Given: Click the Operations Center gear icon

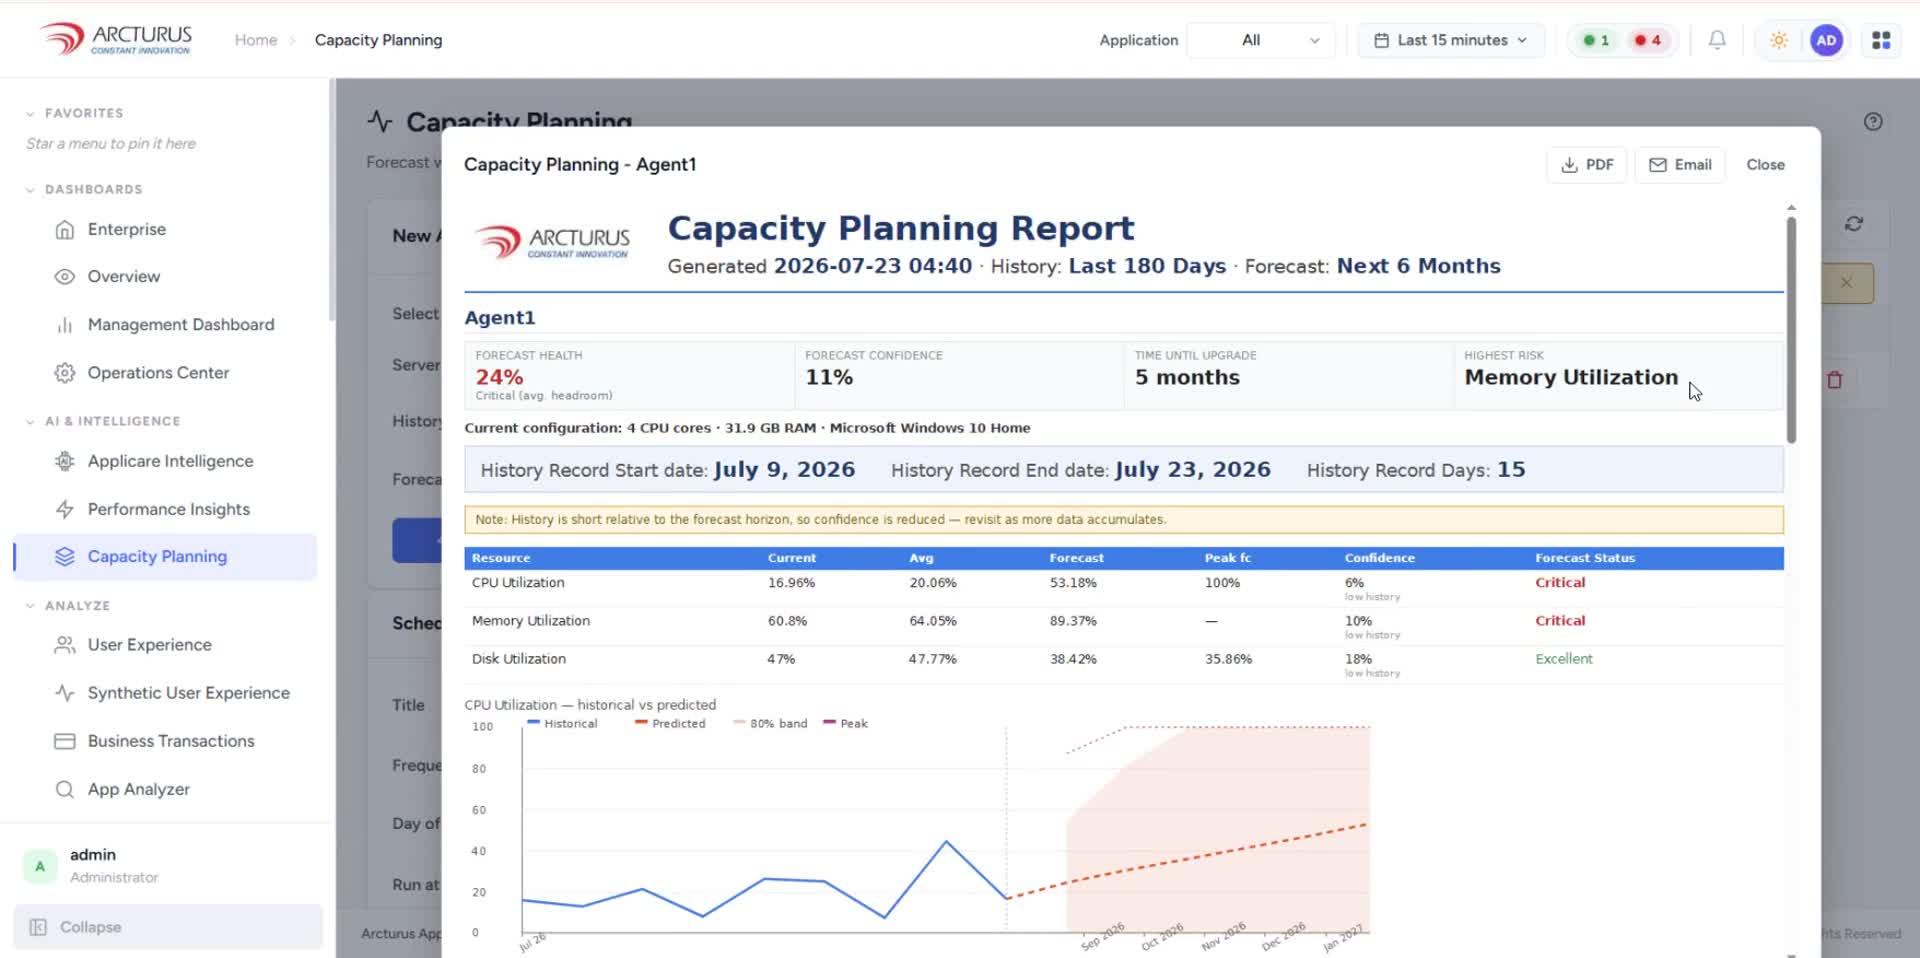Looking at the screenshot, I should click(65, 372).
